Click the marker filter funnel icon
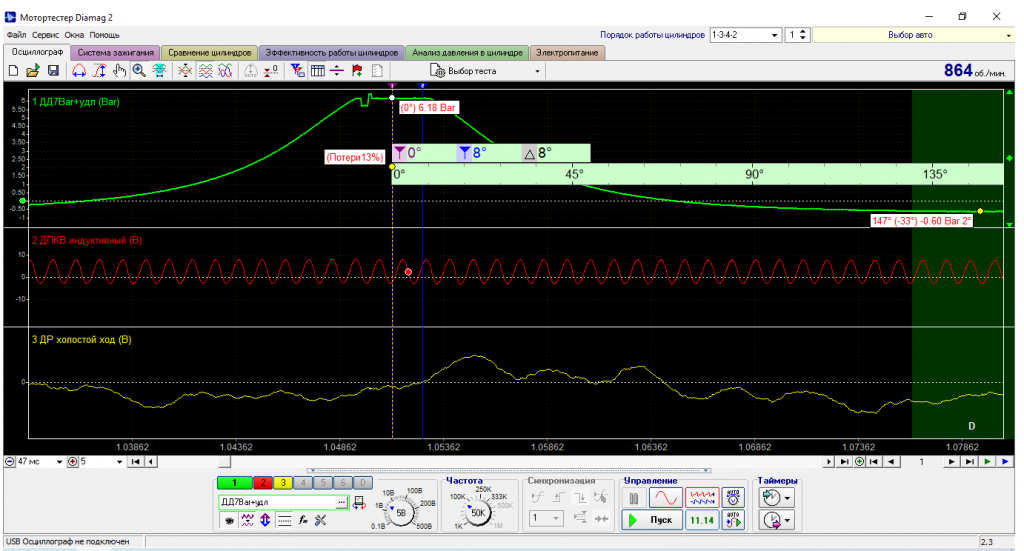 pyautogui.click(x=298, y=71)
